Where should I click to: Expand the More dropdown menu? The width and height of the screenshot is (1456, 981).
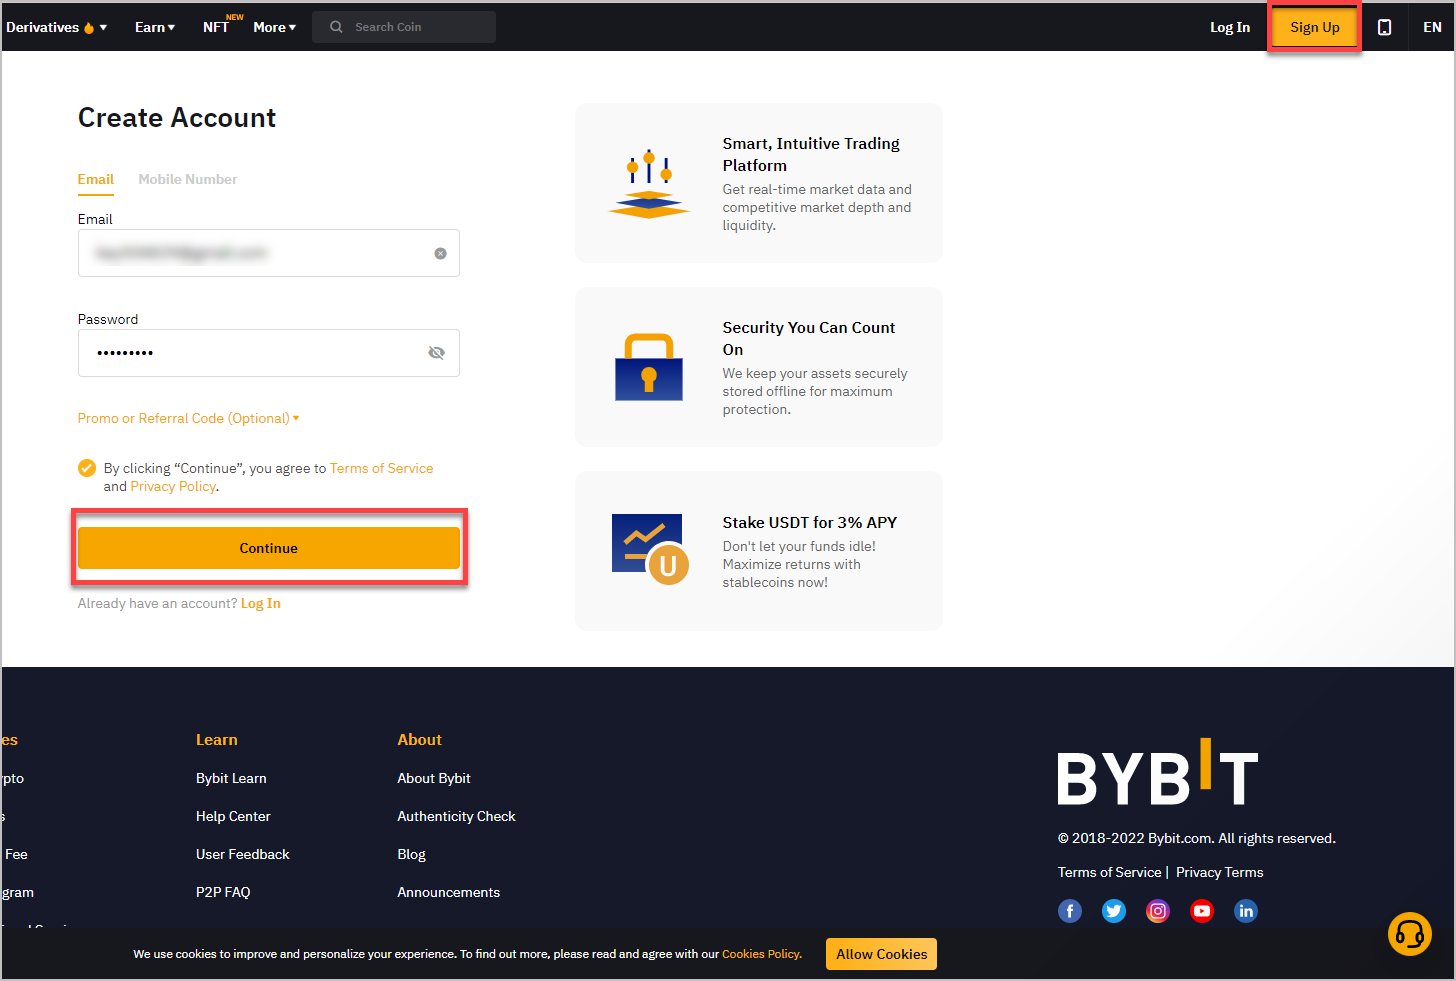[275, 27]
